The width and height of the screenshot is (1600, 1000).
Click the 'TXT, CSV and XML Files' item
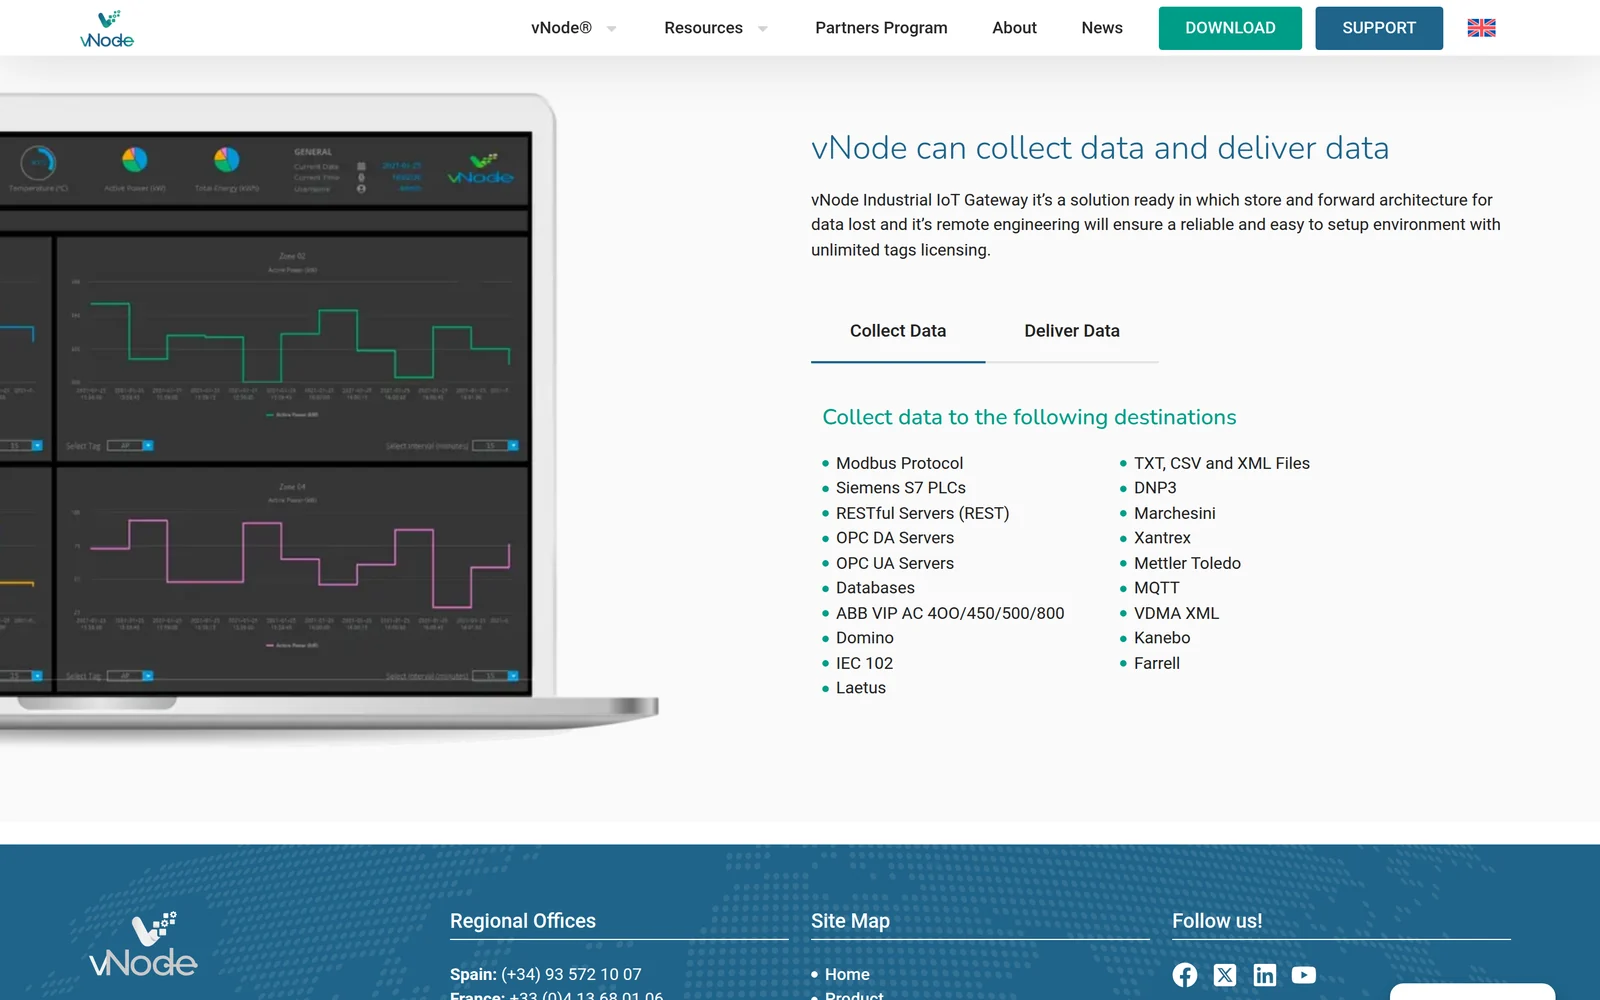point(1221,463)
